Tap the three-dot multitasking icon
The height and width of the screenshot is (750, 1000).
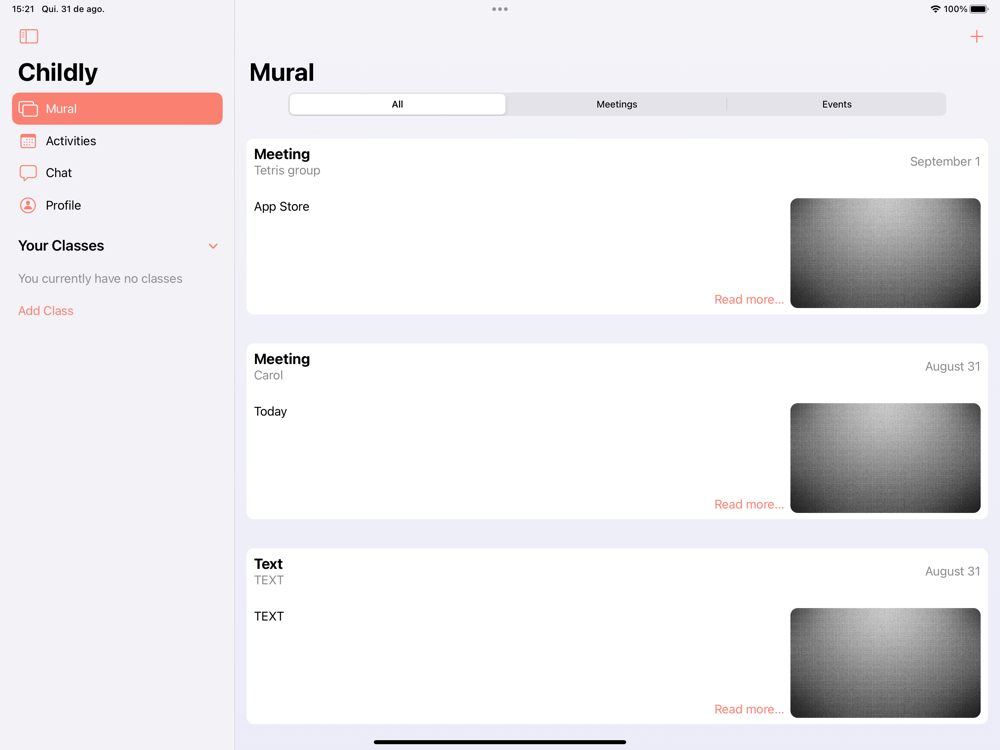point(500,9)
